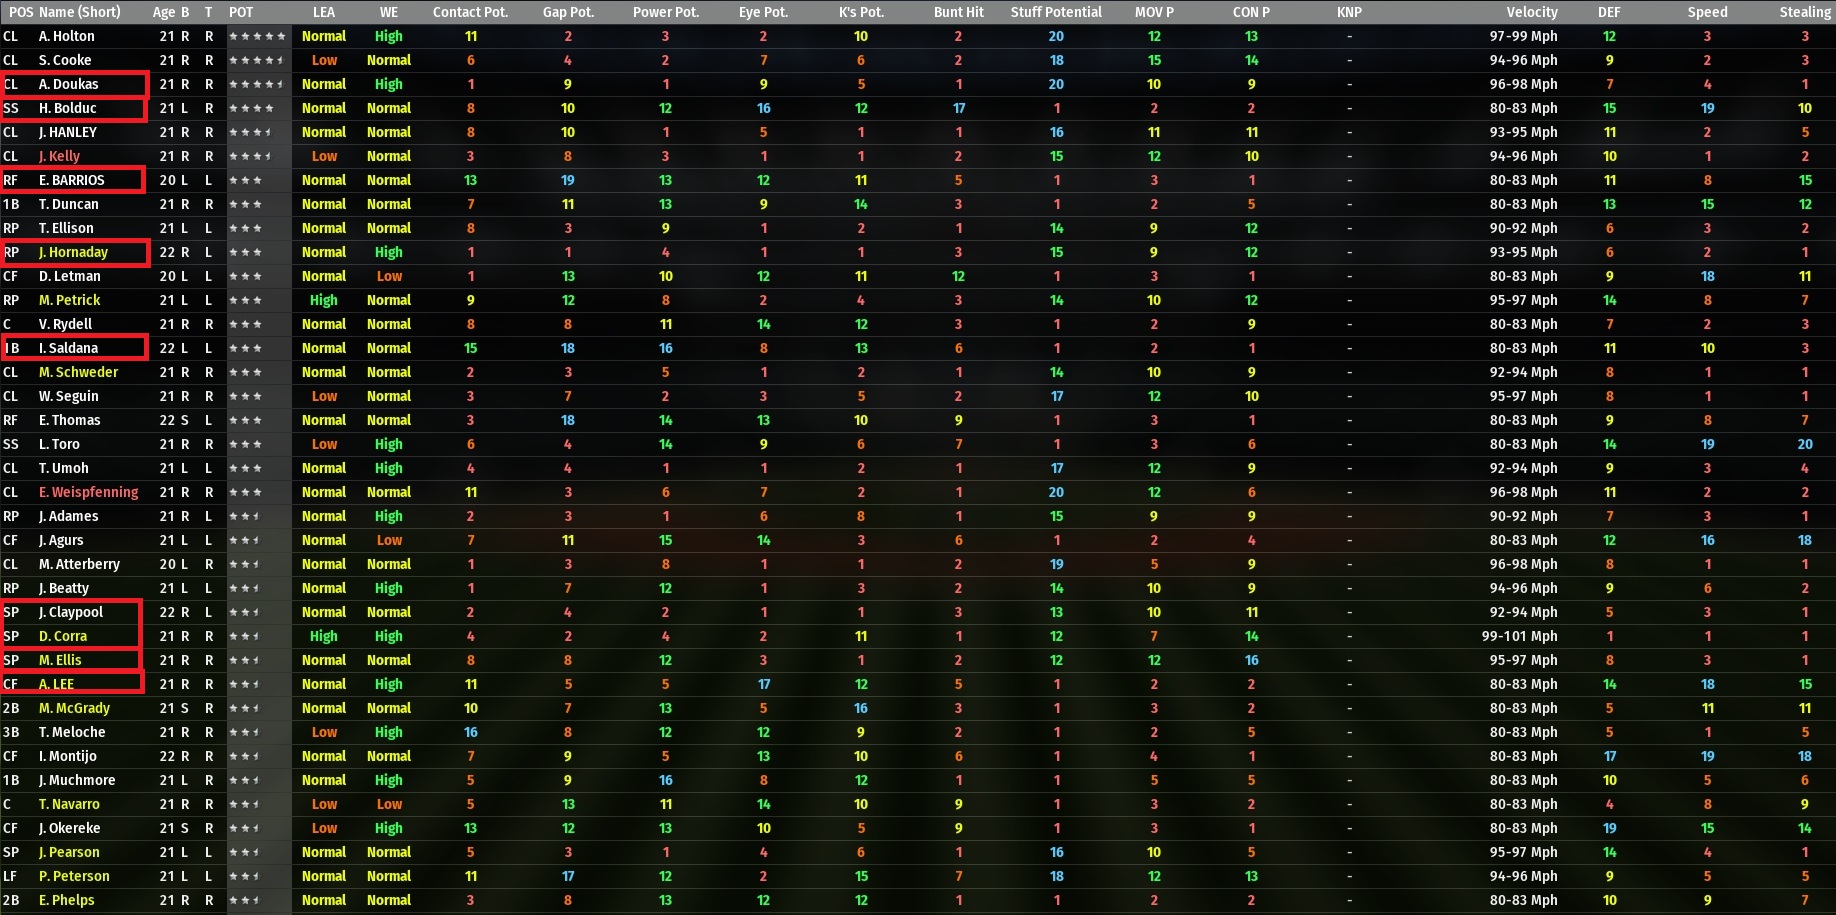This screenshot has width=1836, height=915.
Task: Open J. Hornaday's player page
Action: [x=75, y=252]
